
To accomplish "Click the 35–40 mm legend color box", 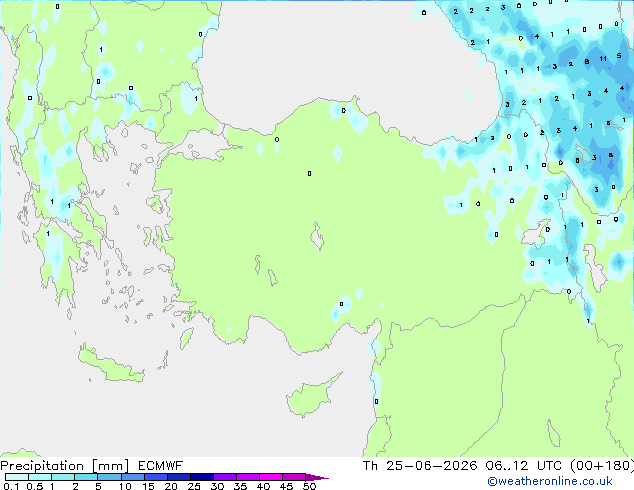I will [x=247, y=477].
